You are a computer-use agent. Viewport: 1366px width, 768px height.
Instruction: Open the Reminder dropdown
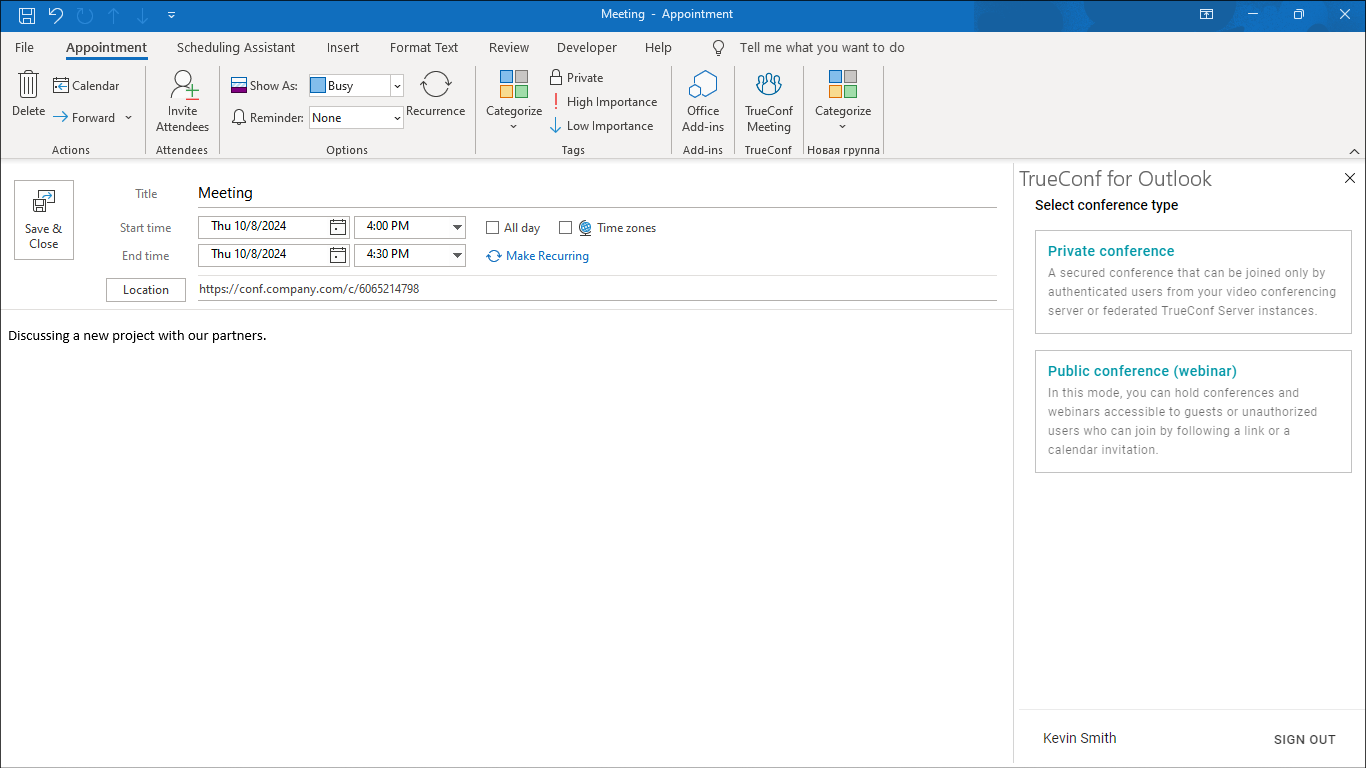coord(397,118)
